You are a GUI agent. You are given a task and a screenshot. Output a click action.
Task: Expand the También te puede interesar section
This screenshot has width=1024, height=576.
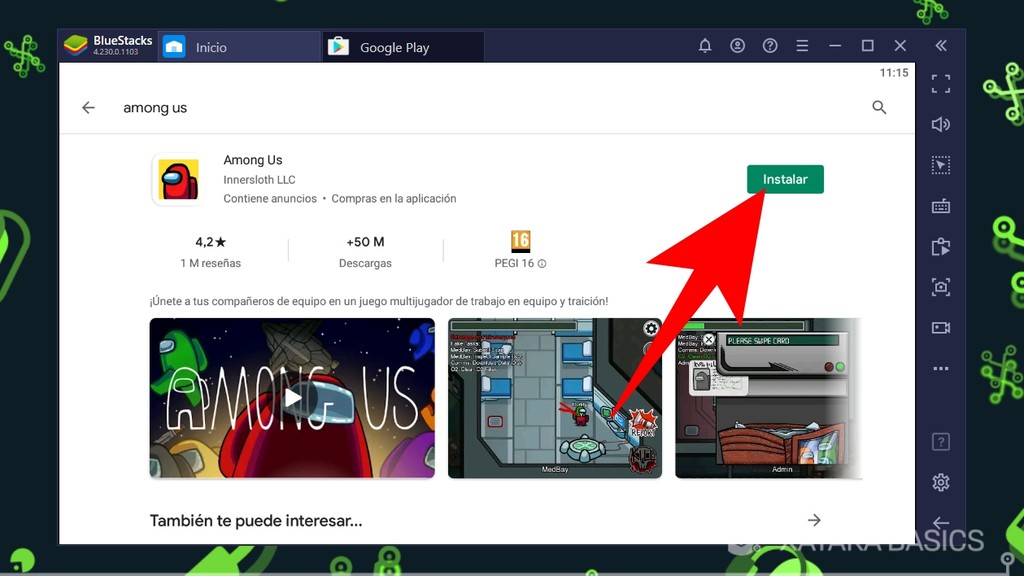coord(814,520)
